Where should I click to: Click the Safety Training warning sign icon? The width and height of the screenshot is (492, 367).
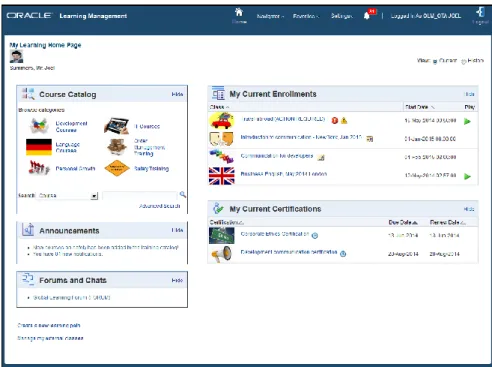(x=117, y=168)
